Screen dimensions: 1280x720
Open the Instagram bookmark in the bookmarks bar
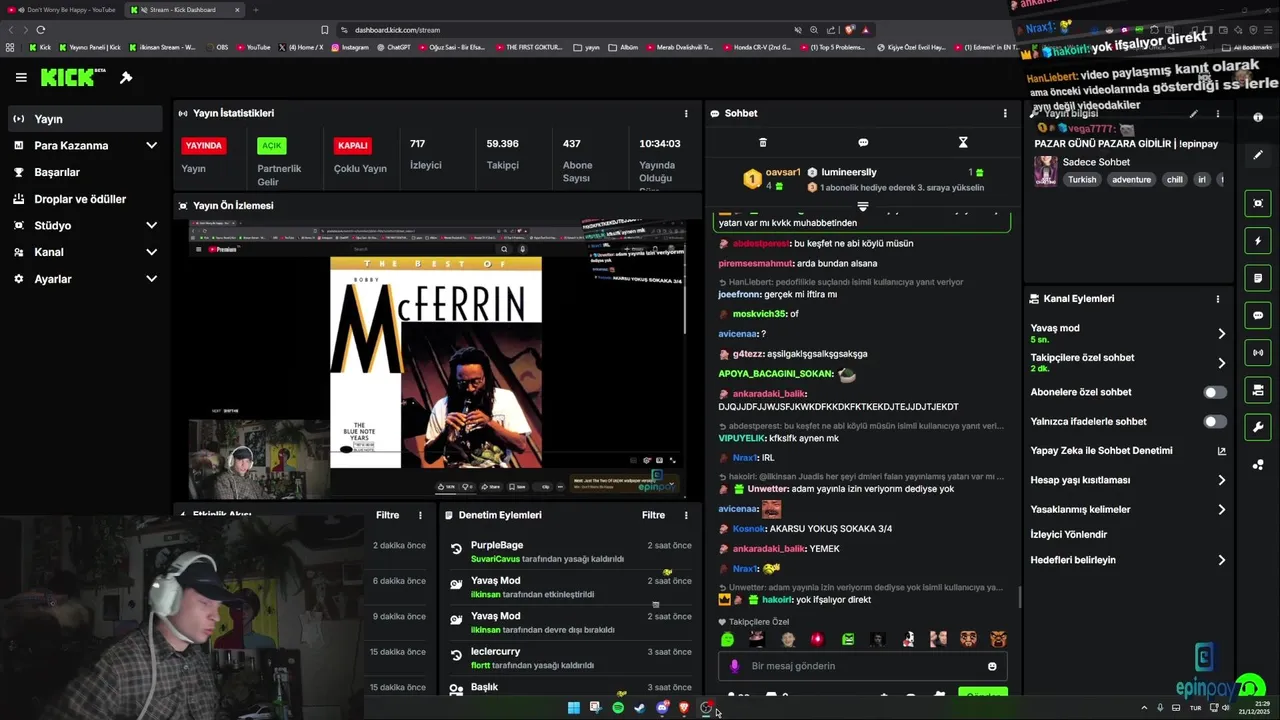[349, 47]
